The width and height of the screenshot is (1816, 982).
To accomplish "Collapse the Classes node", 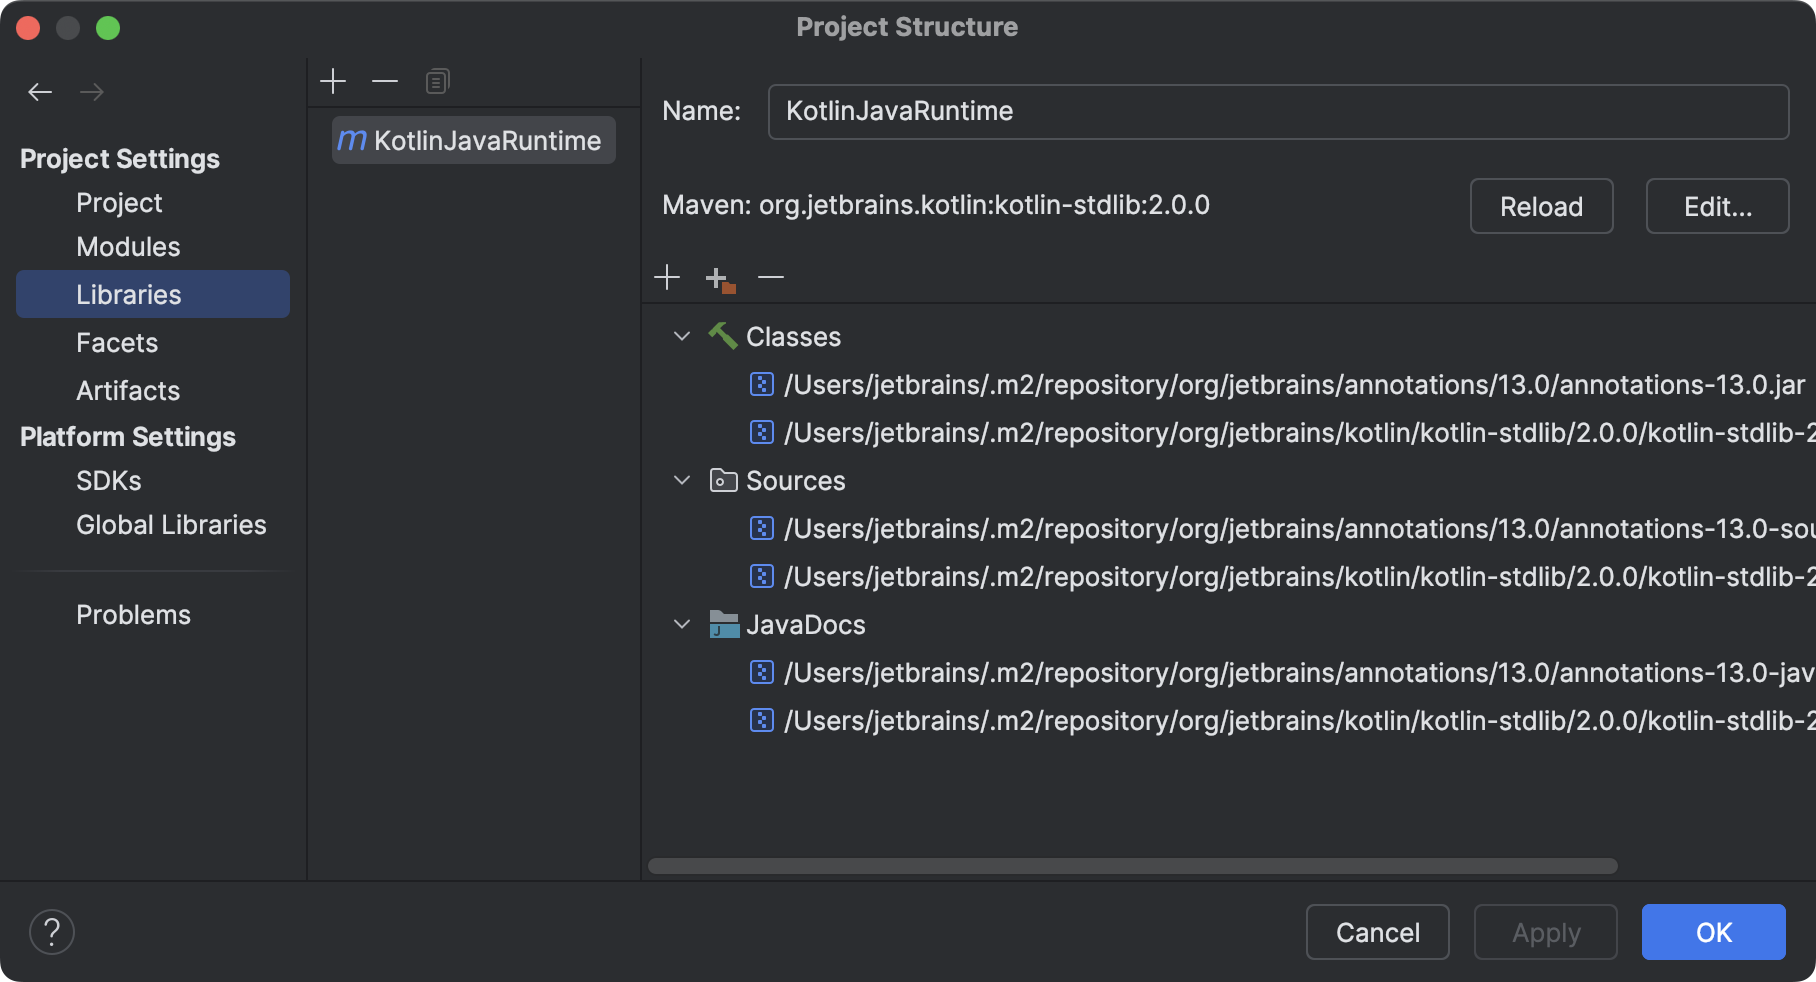I will tap(682, 336).
